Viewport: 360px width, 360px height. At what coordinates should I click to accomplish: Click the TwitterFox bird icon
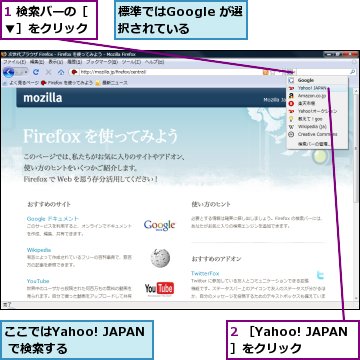coord(320,275)
